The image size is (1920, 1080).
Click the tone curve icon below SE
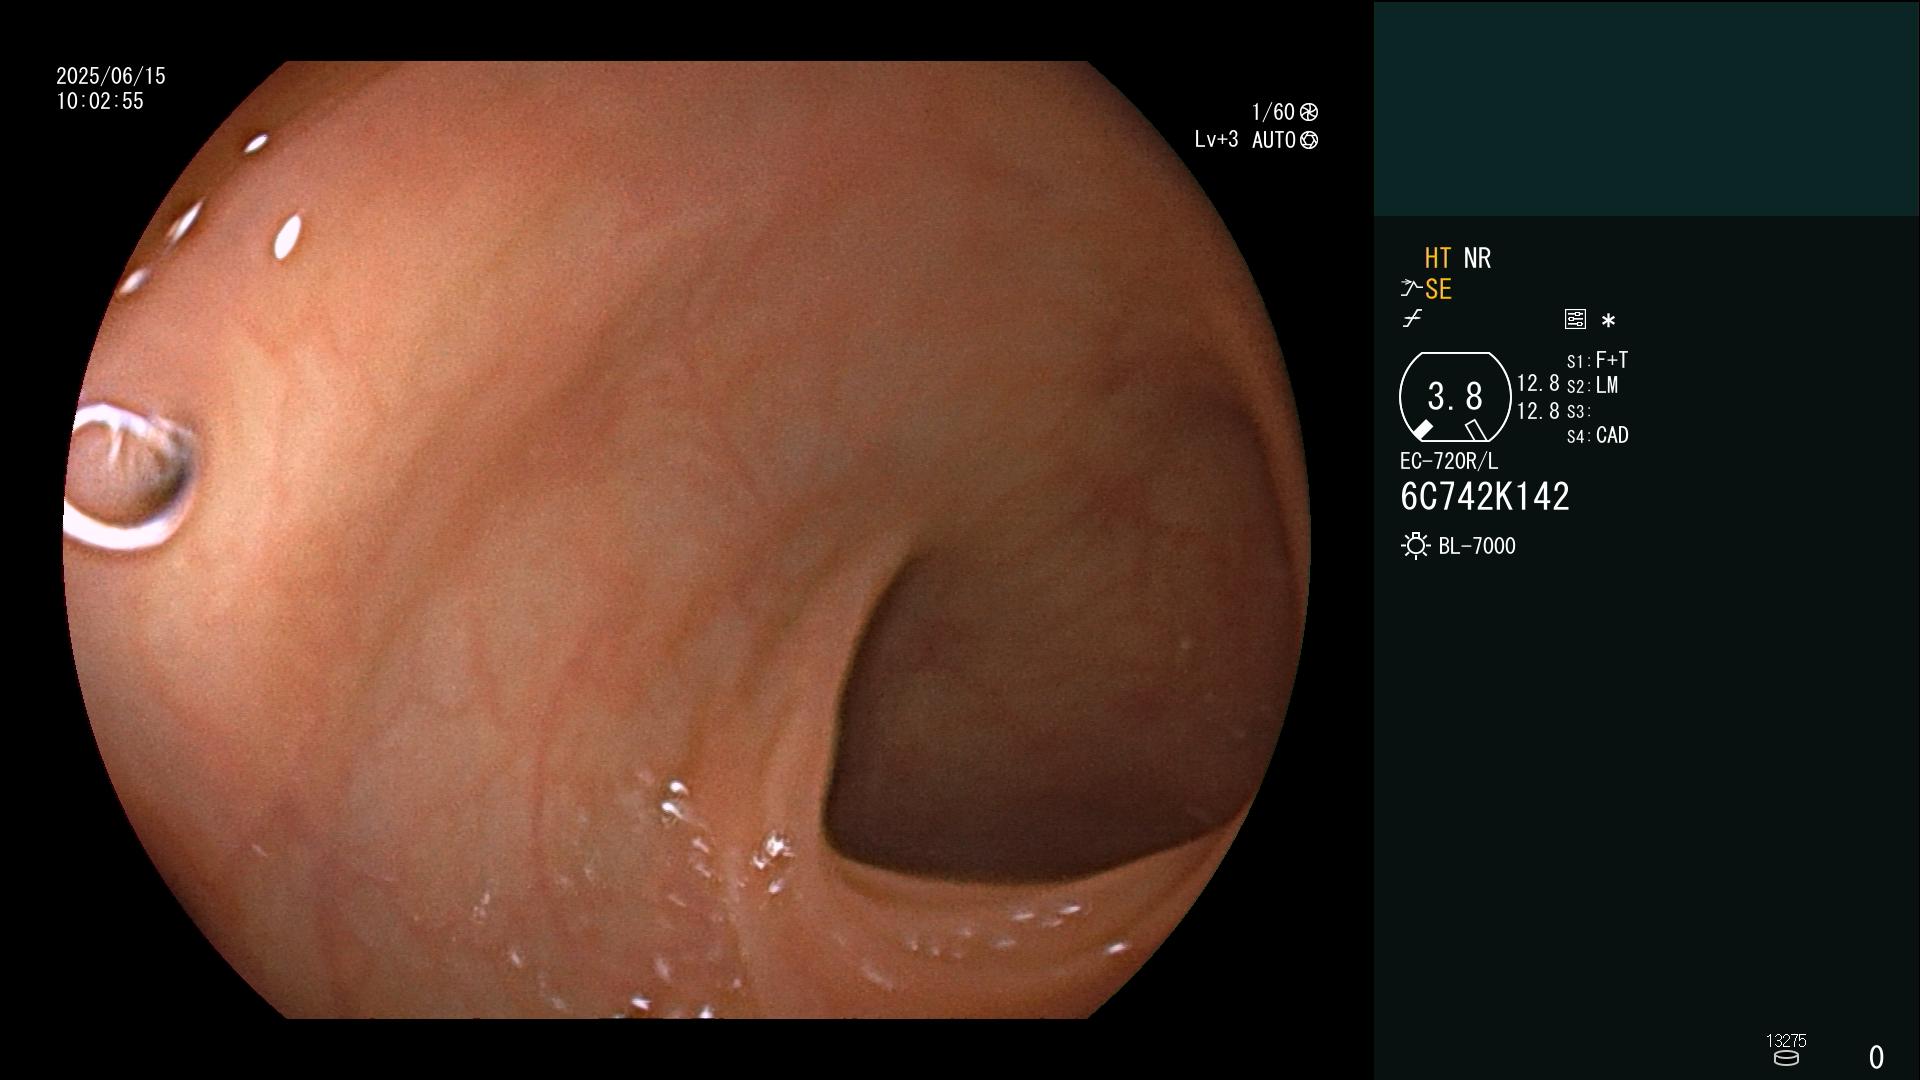(x=1412, y=319)
